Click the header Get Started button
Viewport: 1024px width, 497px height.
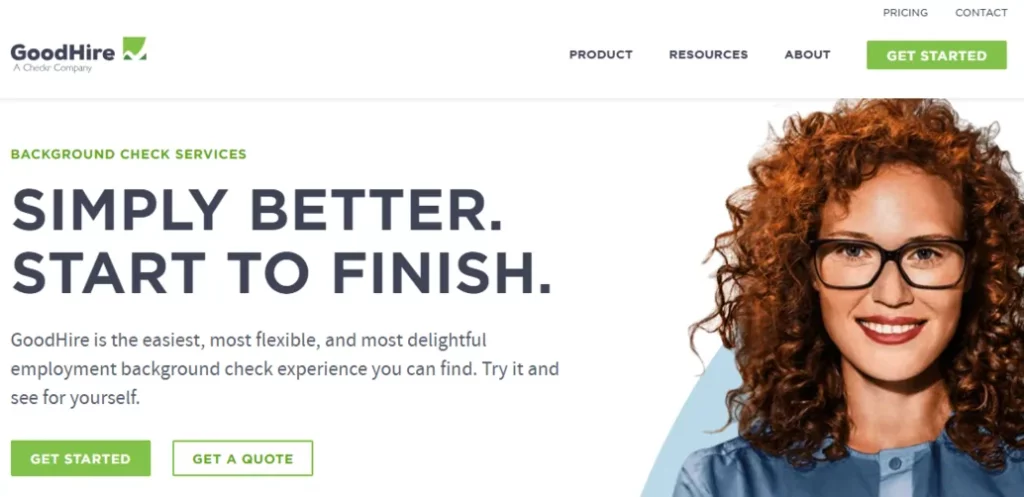point(936,55)
